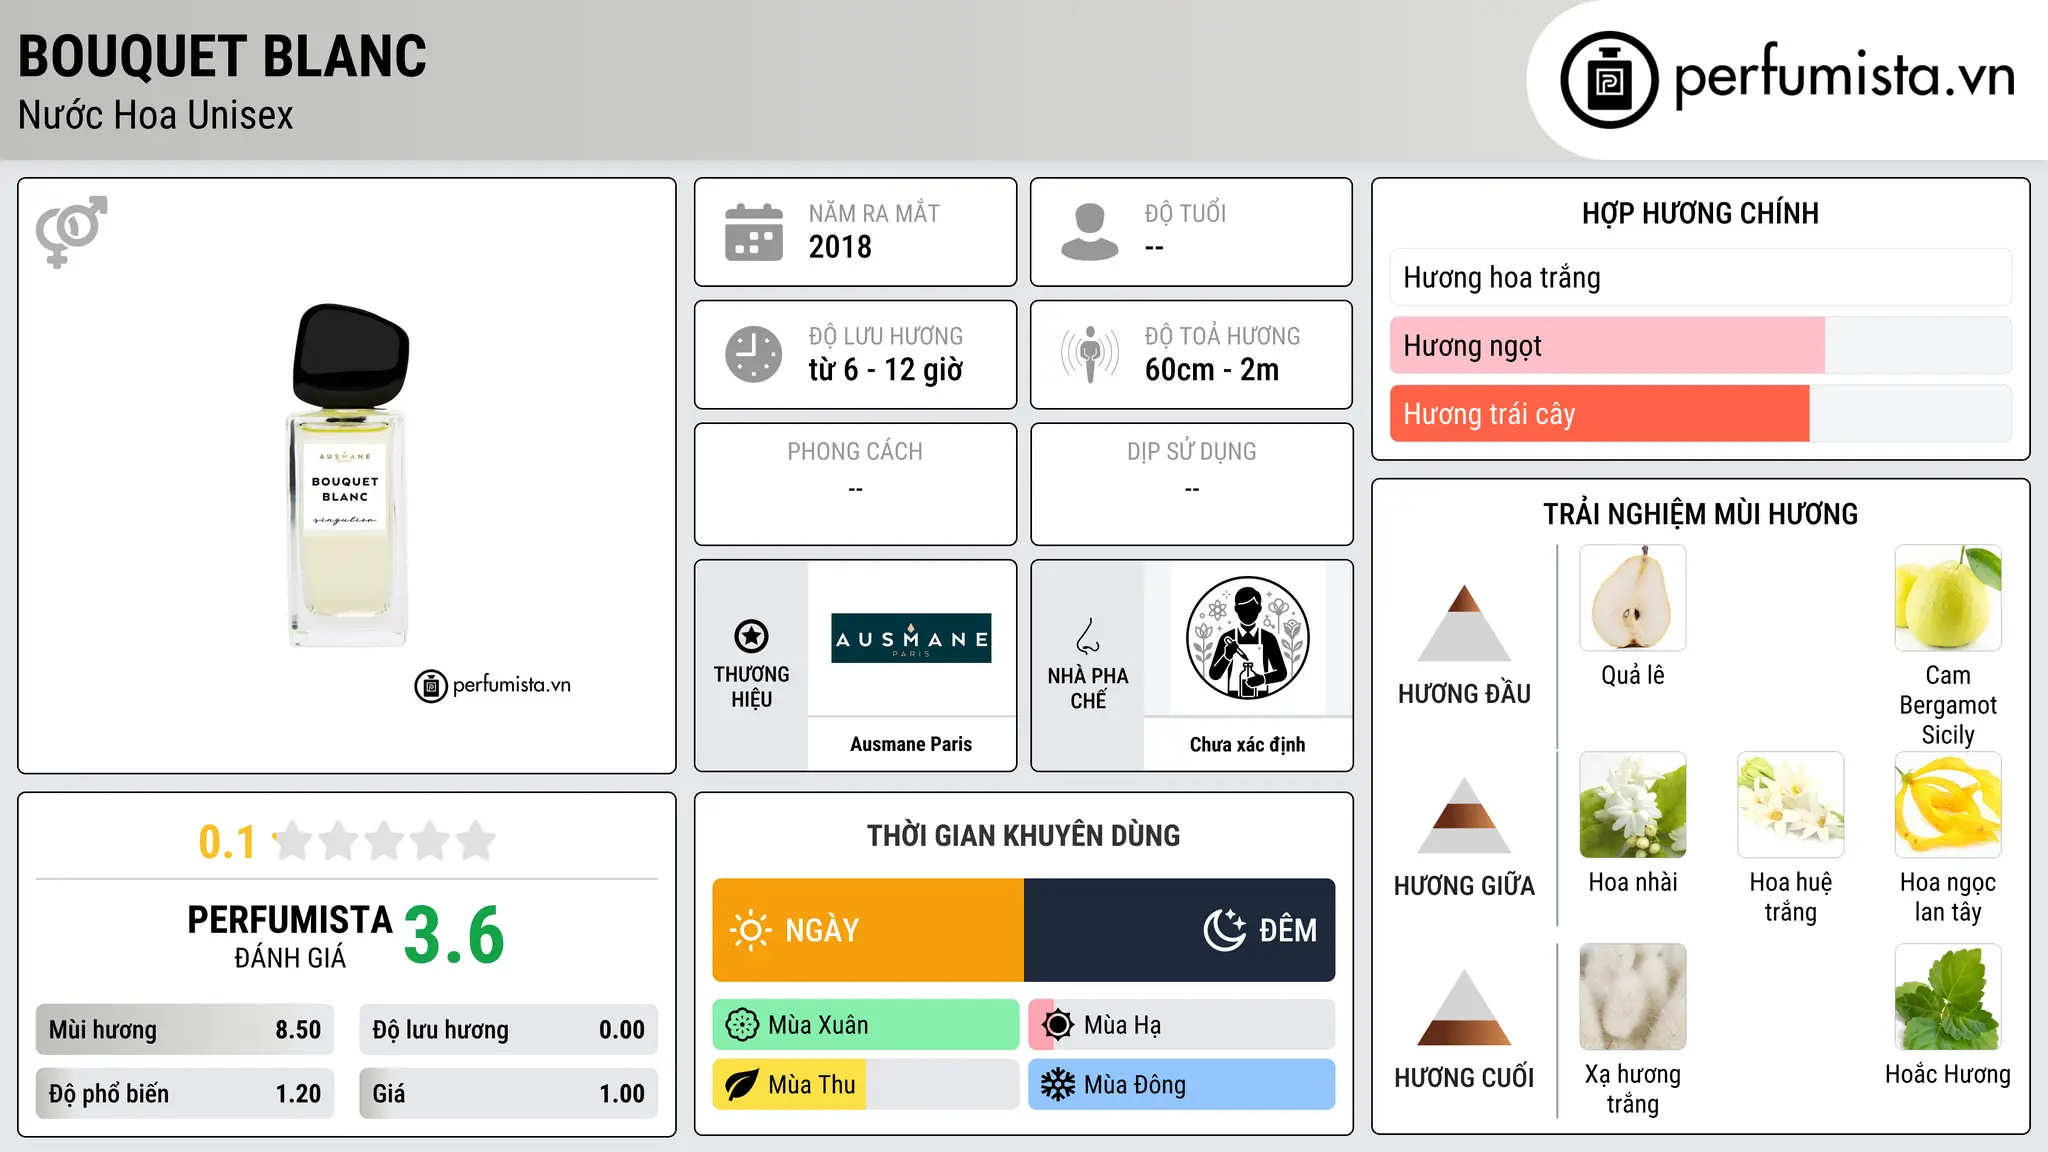The width and height of the screenshot is (2048, 1152).
Task: Click the perfumer illustration above Chưa xác định
Action: coord(1247,638)
